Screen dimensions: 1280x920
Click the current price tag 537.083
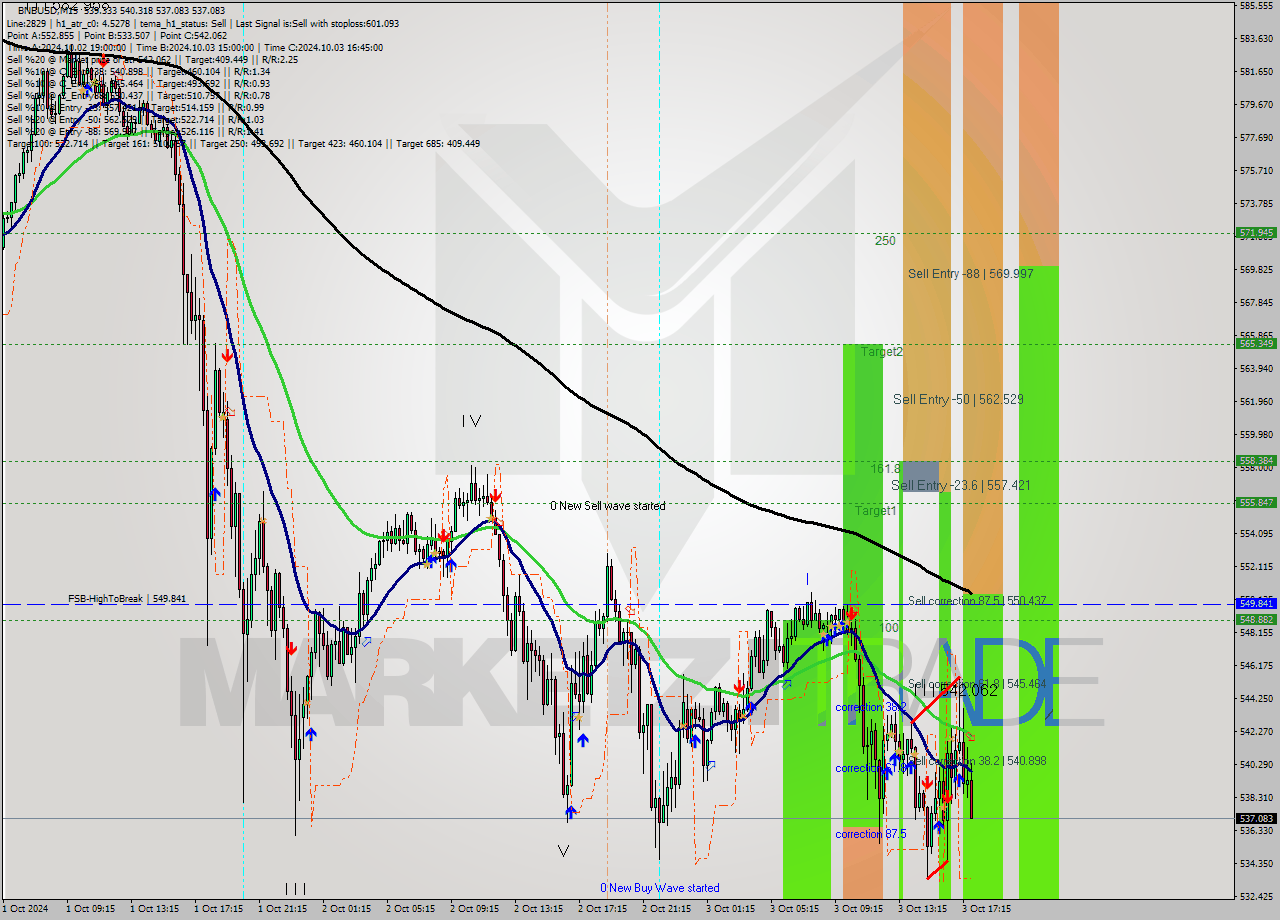point(1257,818)
